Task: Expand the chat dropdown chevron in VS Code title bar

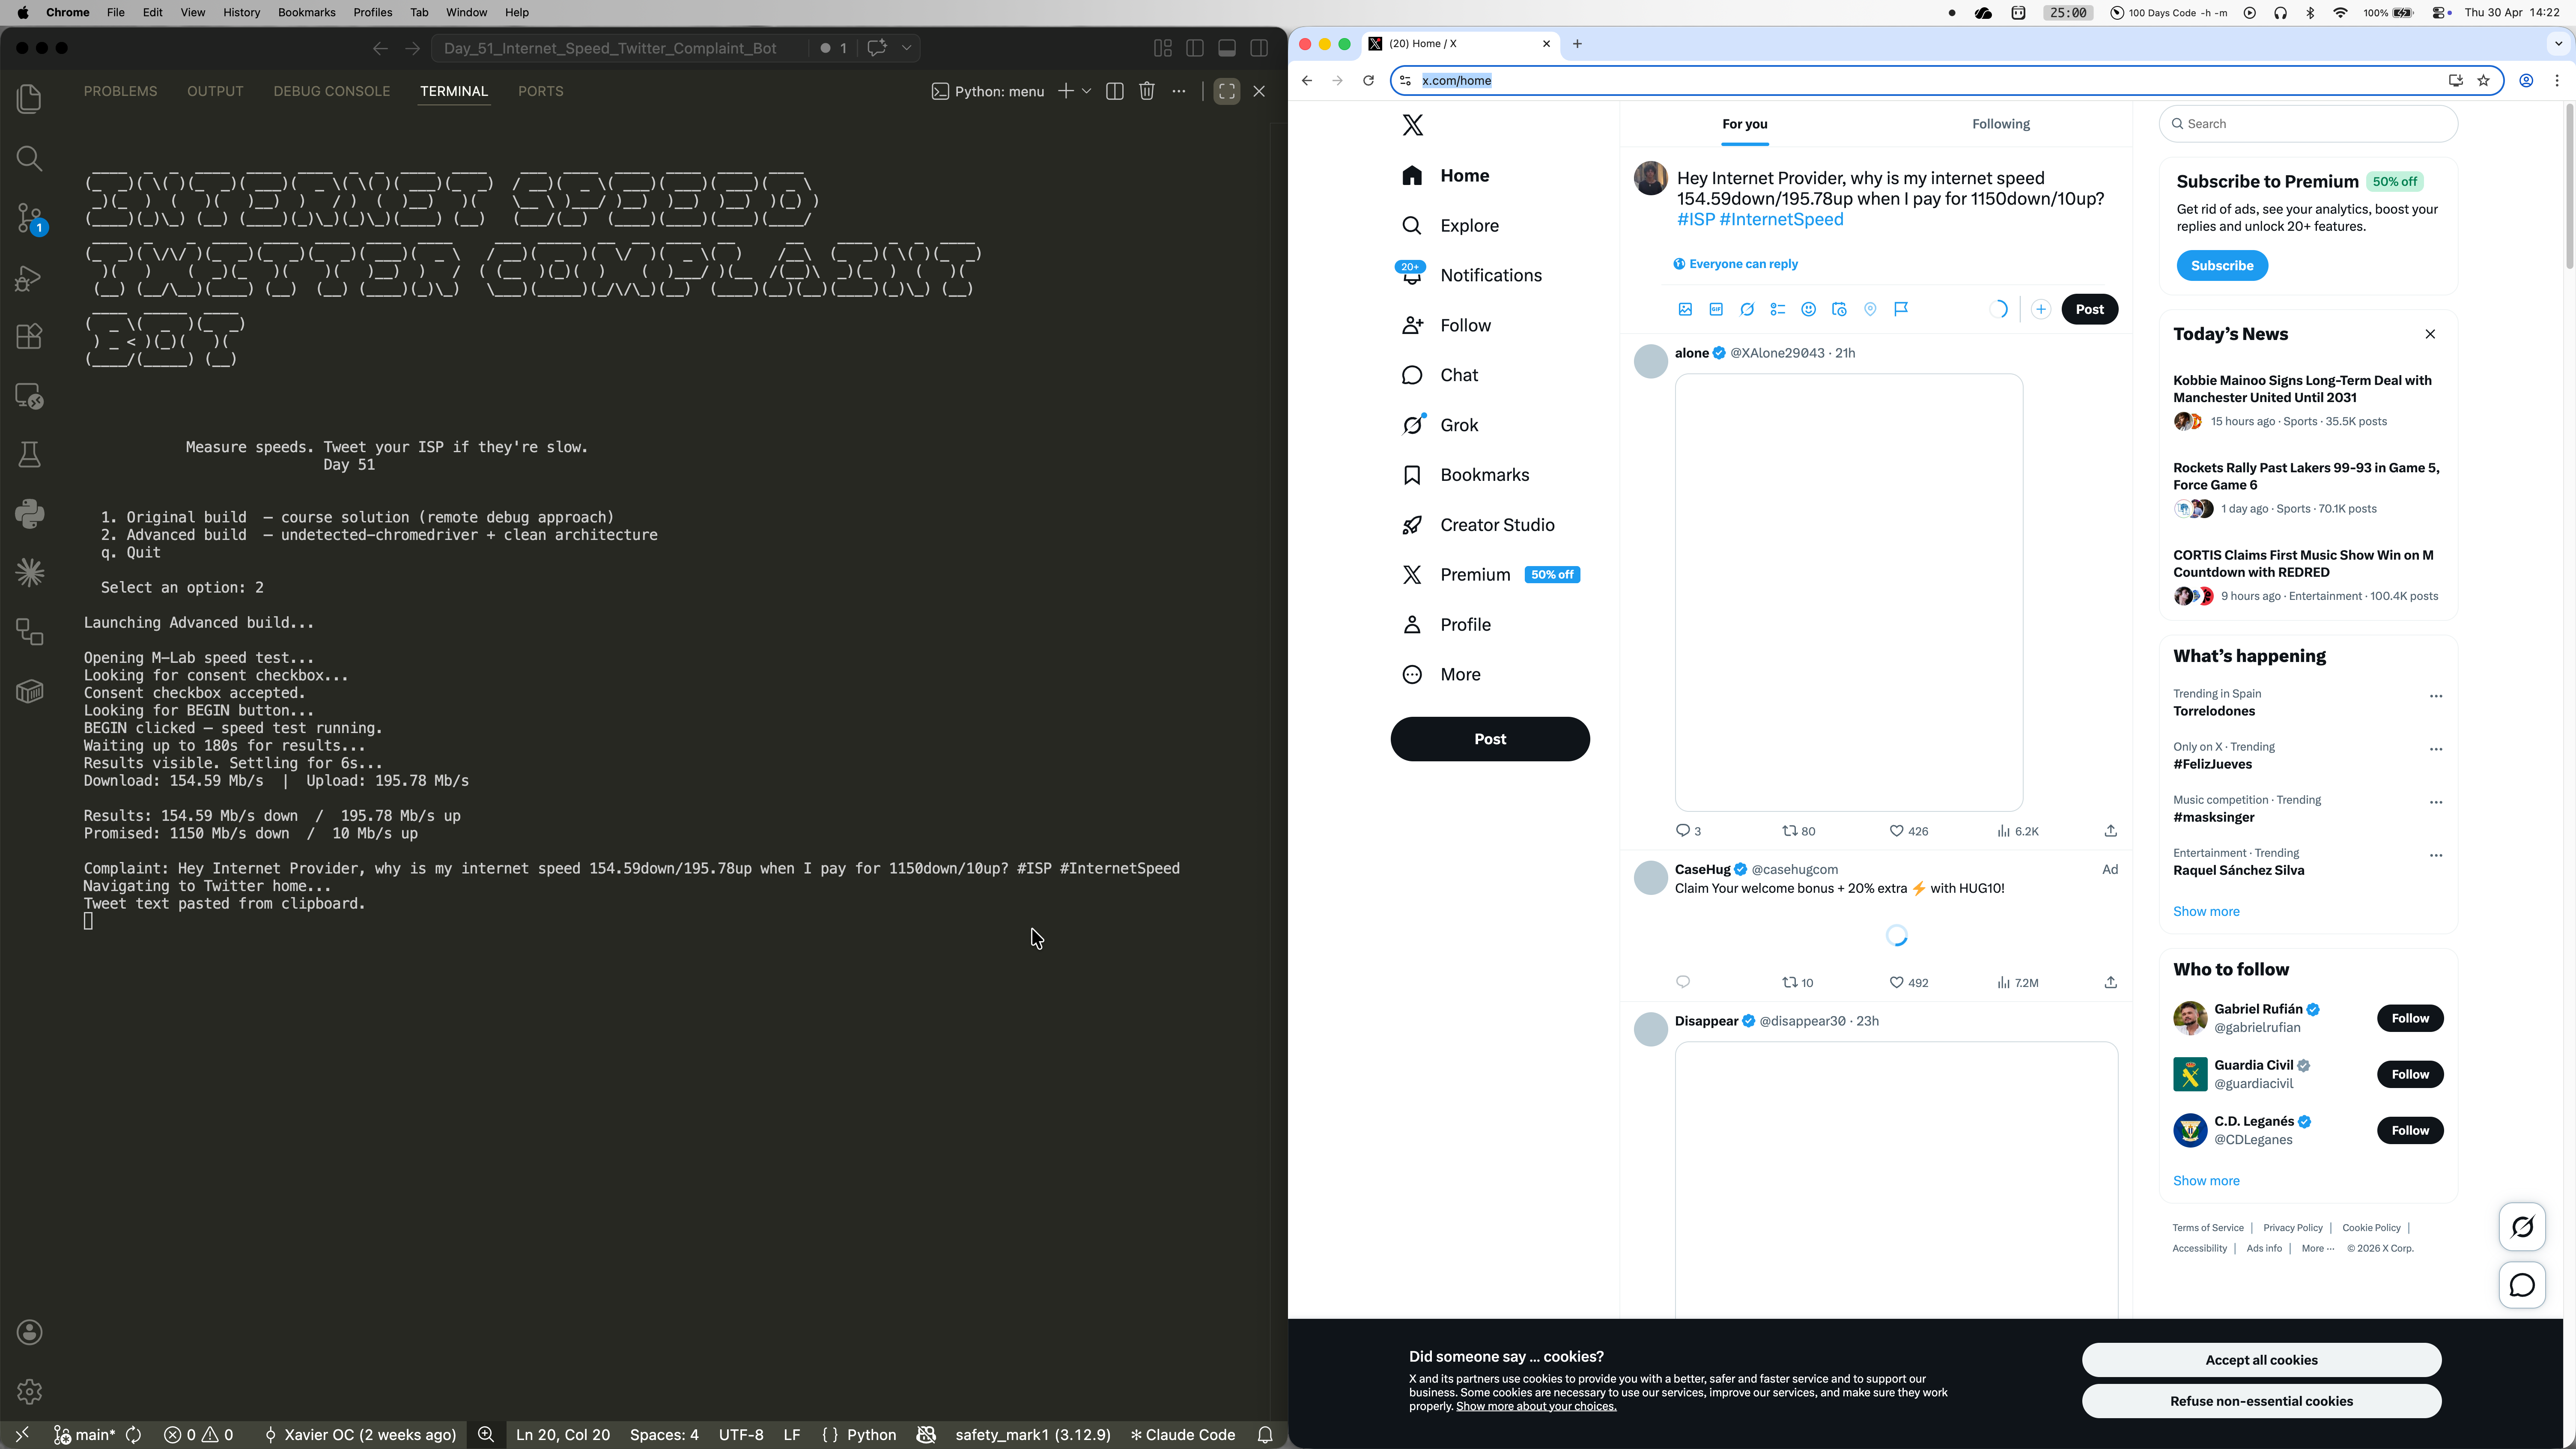Action: click(907, 48)
